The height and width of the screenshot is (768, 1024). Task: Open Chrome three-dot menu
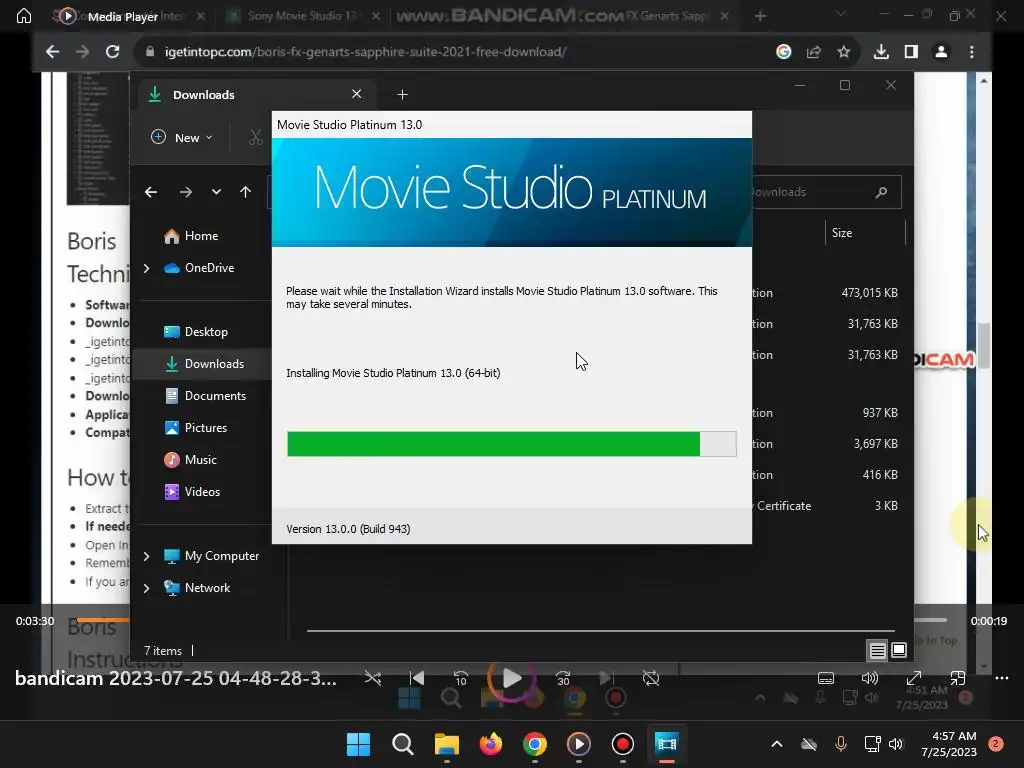point(972,52)
